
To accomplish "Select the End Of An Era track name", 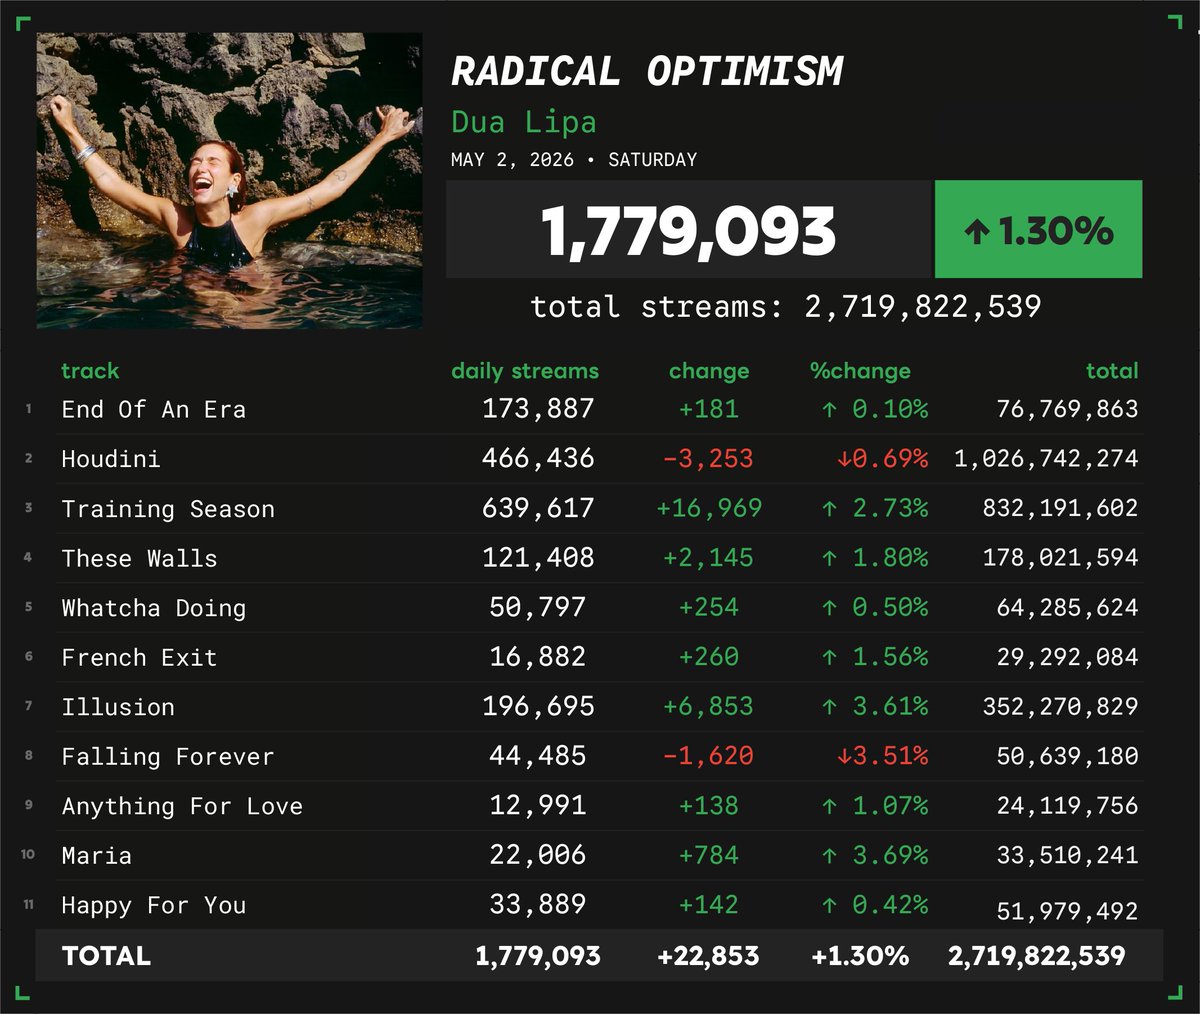I will 154,409.
